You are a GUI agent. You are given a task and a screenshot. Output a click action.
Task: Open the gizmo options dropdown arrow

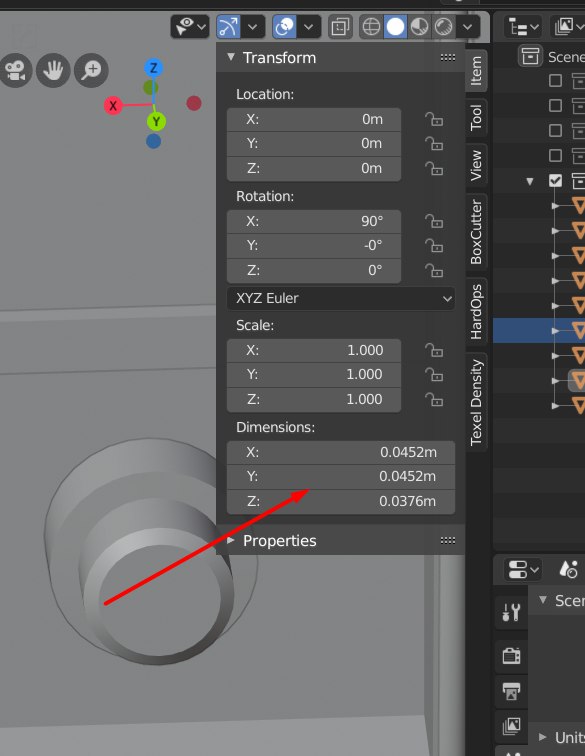click(x=253, y=27)
